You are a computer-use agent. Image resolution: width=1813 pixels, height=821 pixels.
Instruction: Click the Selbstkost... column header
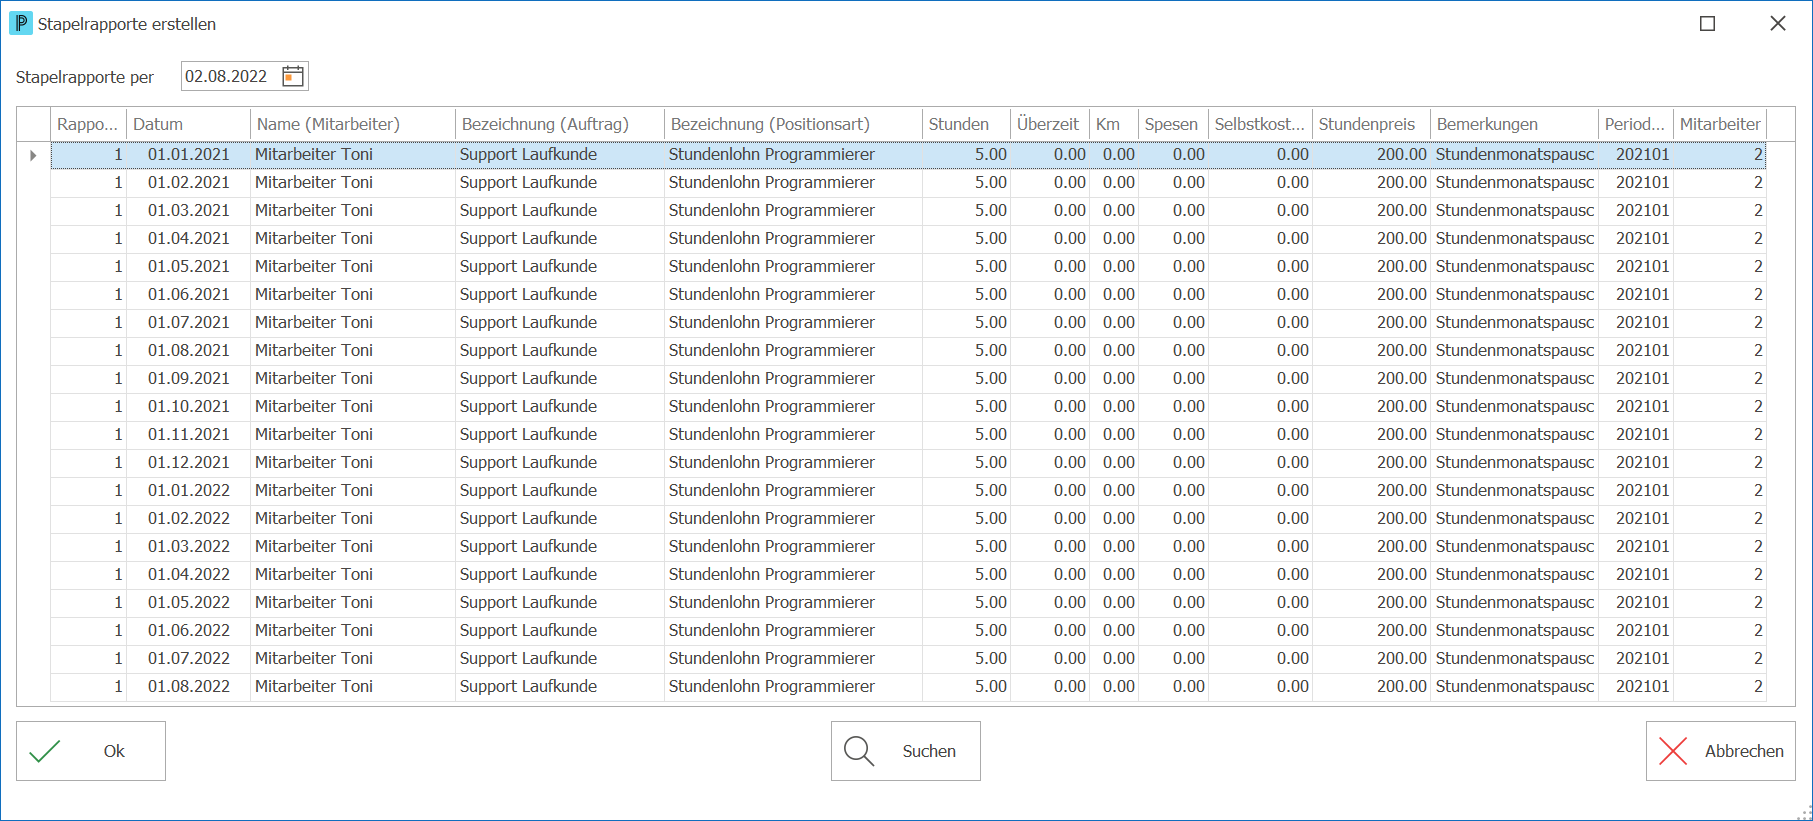1260,124
